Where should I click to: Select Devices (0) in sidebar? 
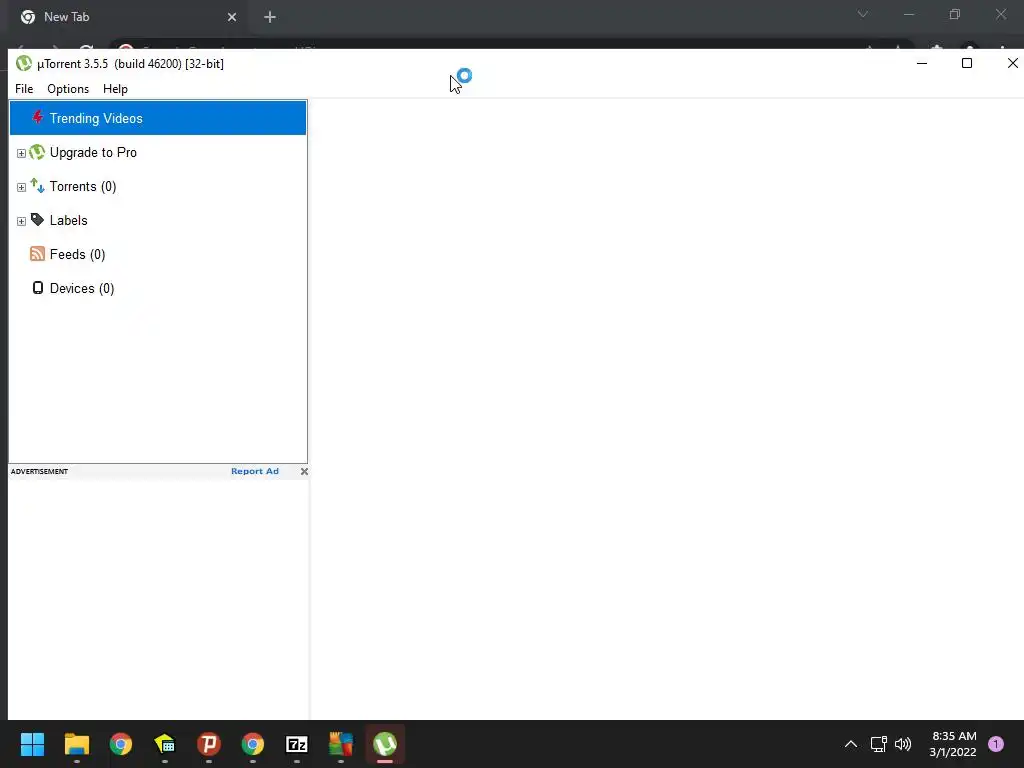pos(82,288)
